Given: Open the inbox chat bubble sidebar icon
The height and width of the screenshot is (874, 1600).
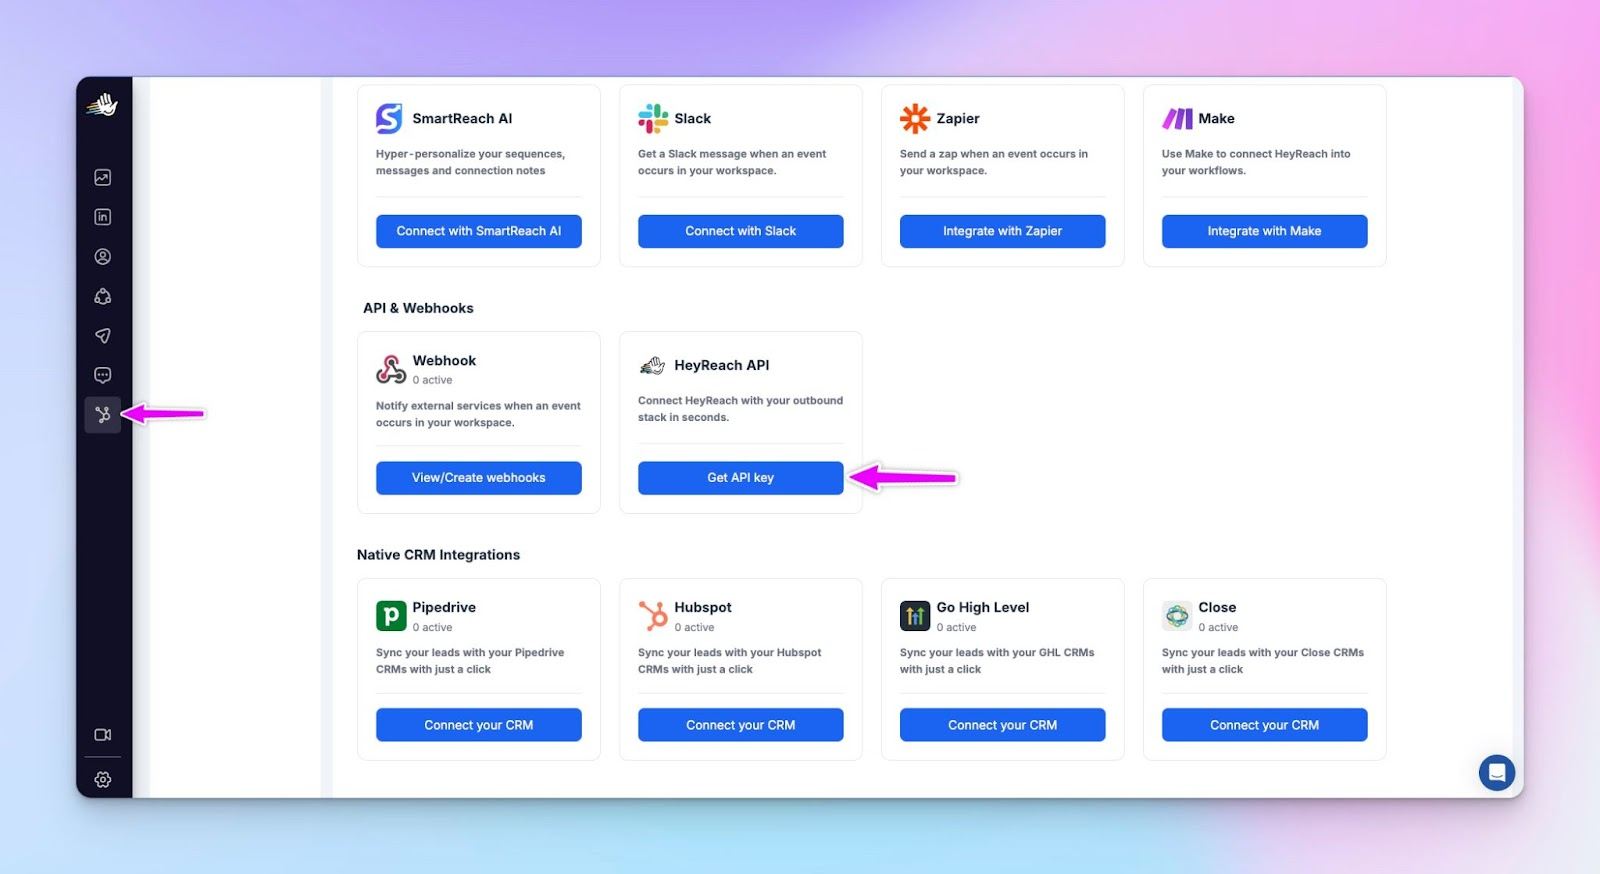Looking at the screenshot, I should coord(102,375).
